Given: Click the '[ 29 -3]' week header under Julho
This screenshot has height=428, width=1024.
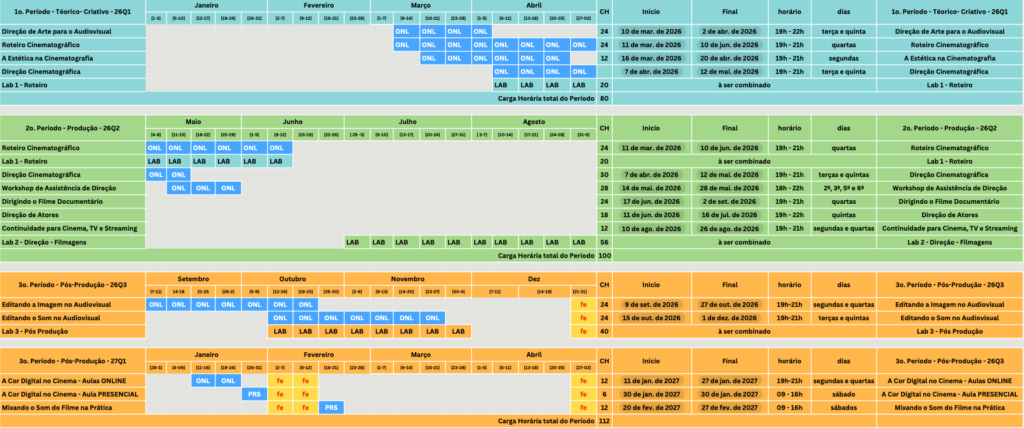Looking at the screenshot, I should tap(357, 135).
